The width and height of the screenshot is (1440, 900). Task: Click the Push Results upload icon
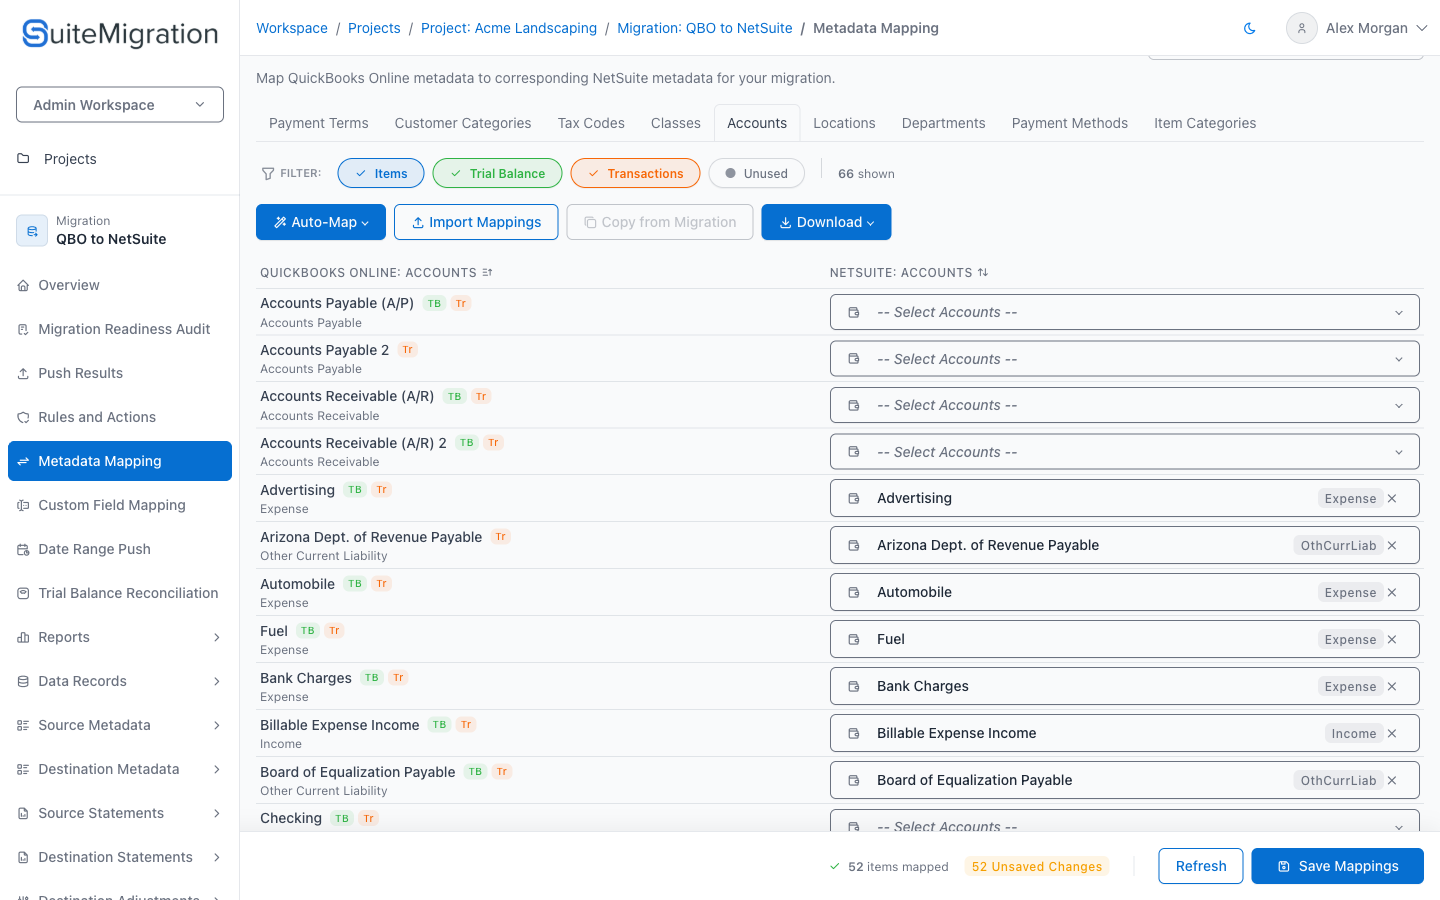23,374
